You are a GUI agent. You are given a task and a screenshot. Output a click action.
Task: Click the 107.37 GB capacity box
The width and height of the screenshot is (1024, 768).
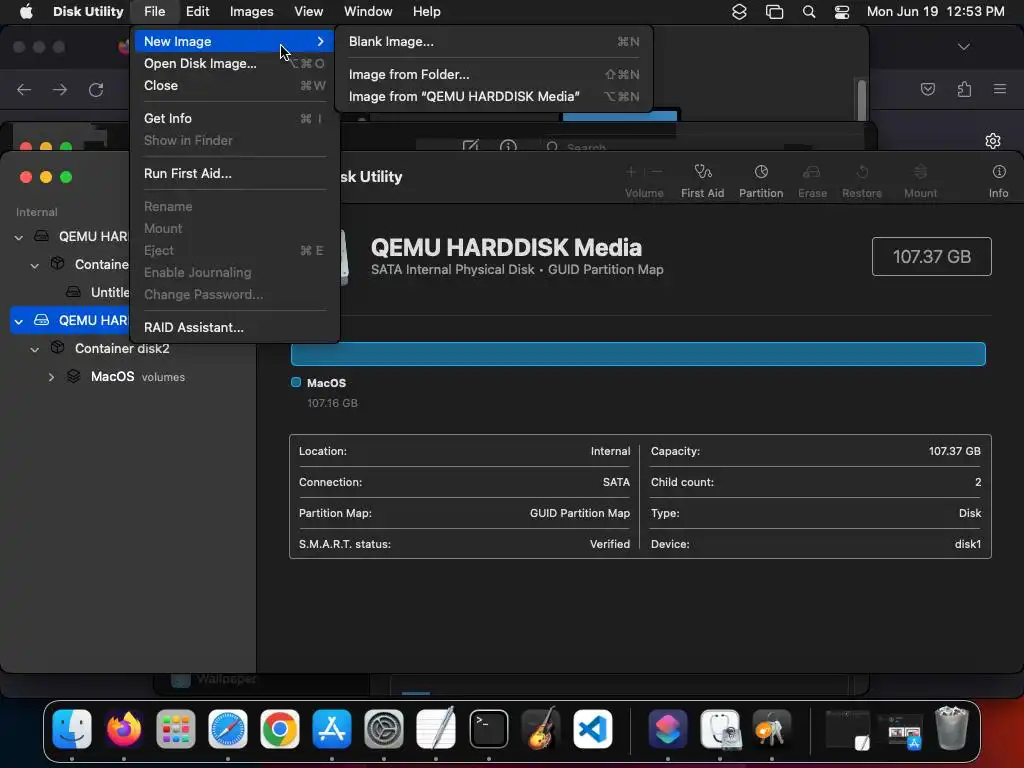click(931, 257)
